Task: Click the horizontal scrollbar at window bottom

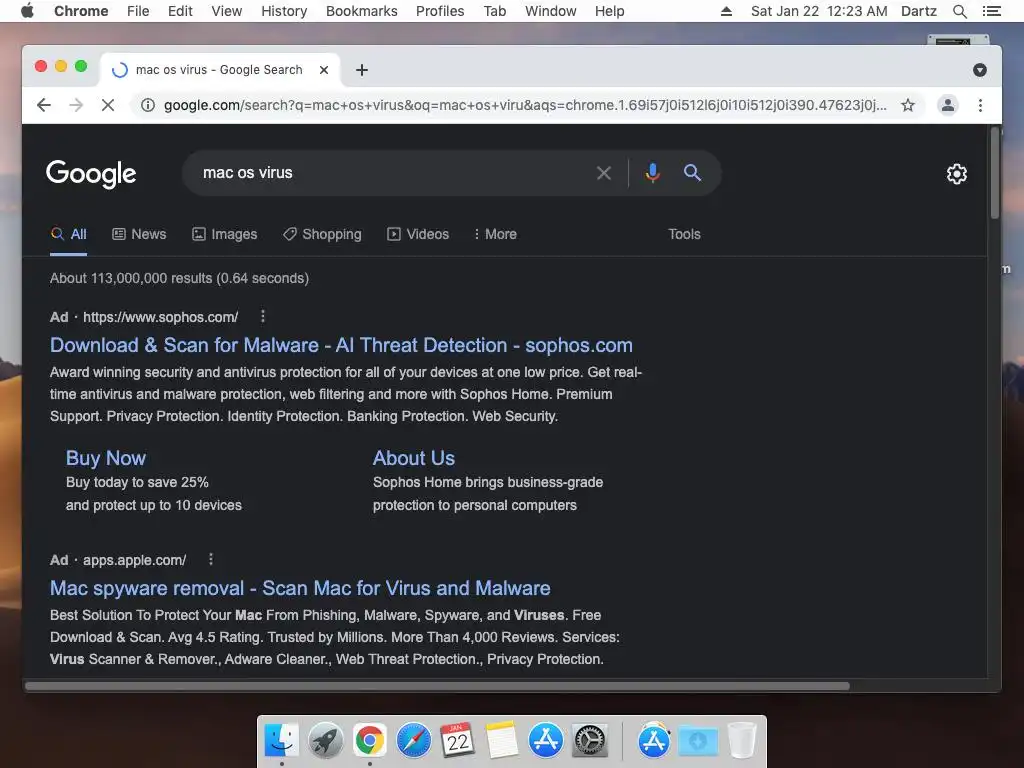Action: tap(437, 686)
